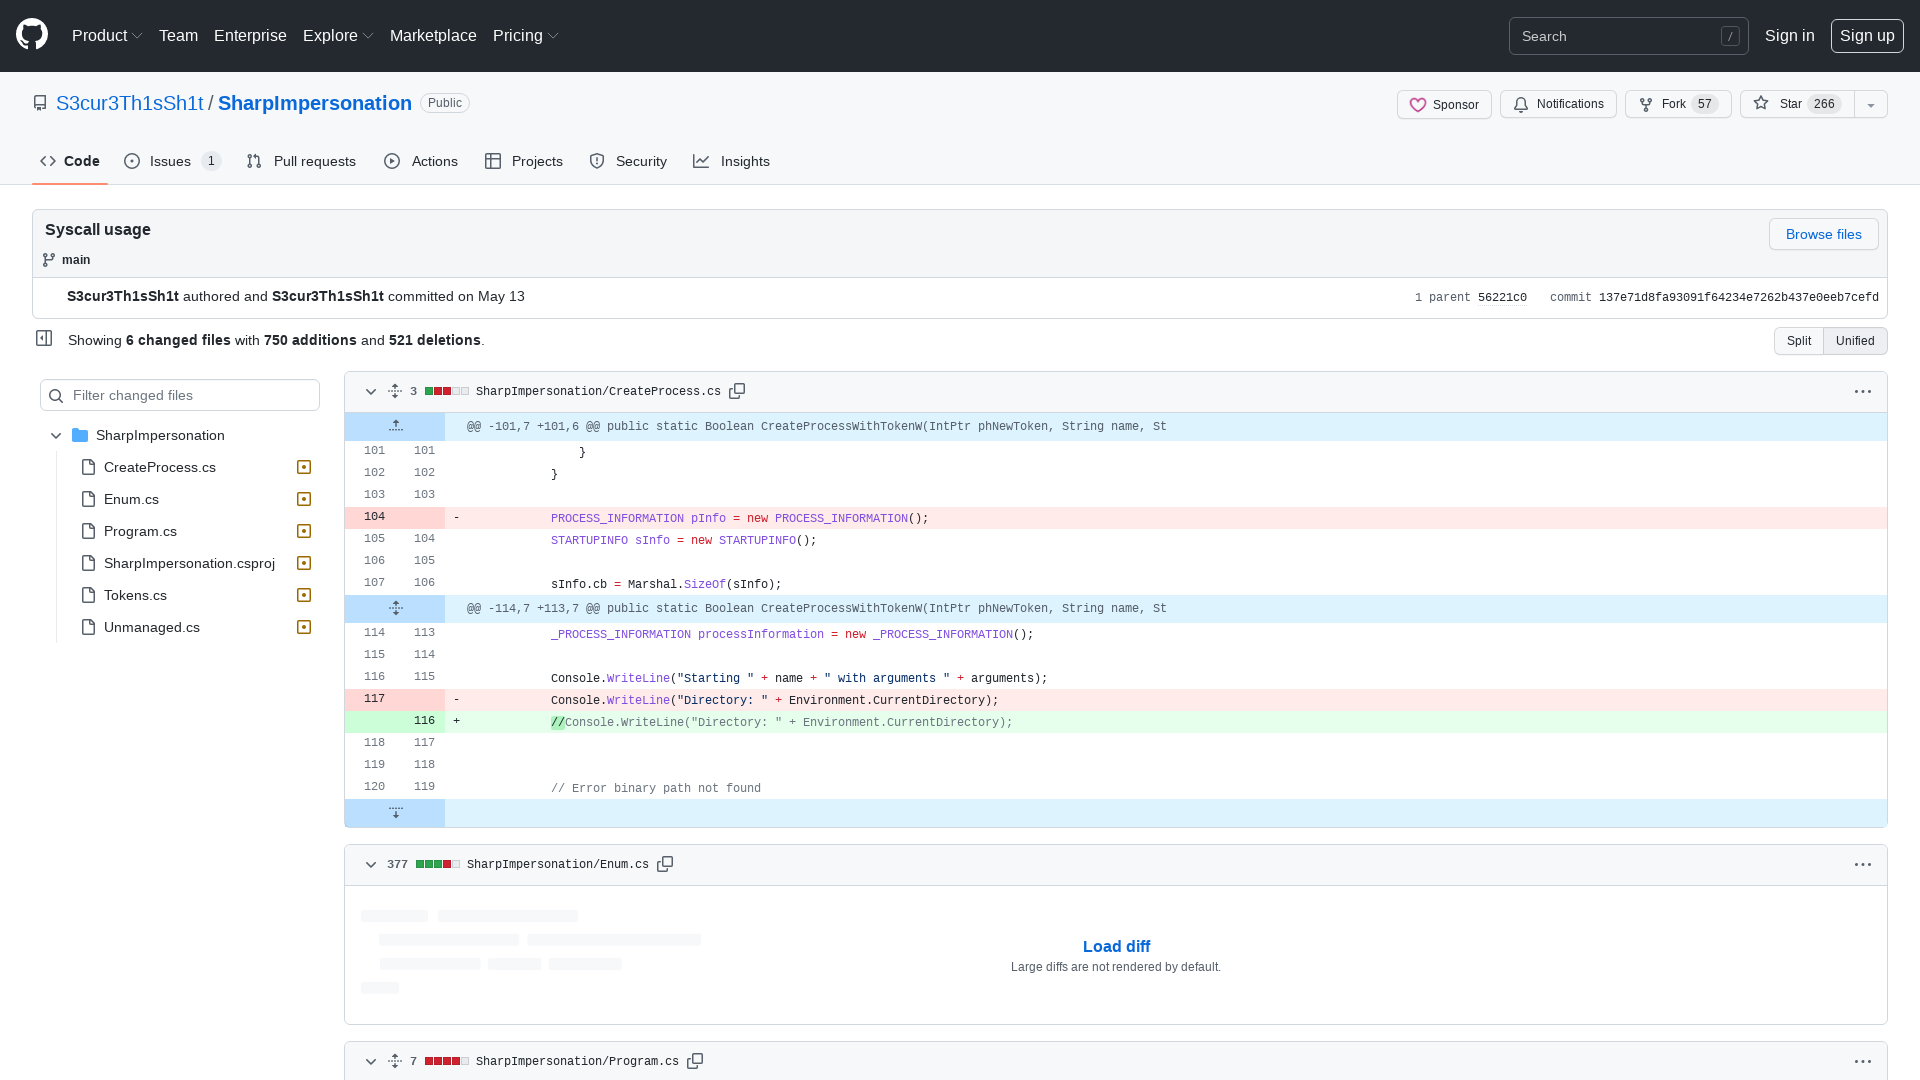Focus the Filter changed files field
Image resolution: width=1920 pixels, height=1080 pixels.
(x=180, y=395)
